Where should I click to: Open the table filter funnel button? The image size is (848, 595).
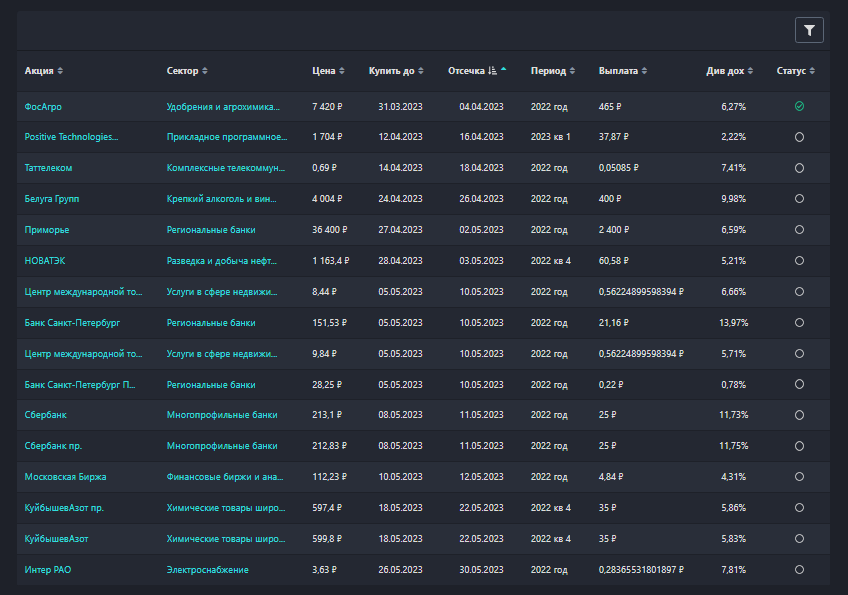click(x=809, y=30)
